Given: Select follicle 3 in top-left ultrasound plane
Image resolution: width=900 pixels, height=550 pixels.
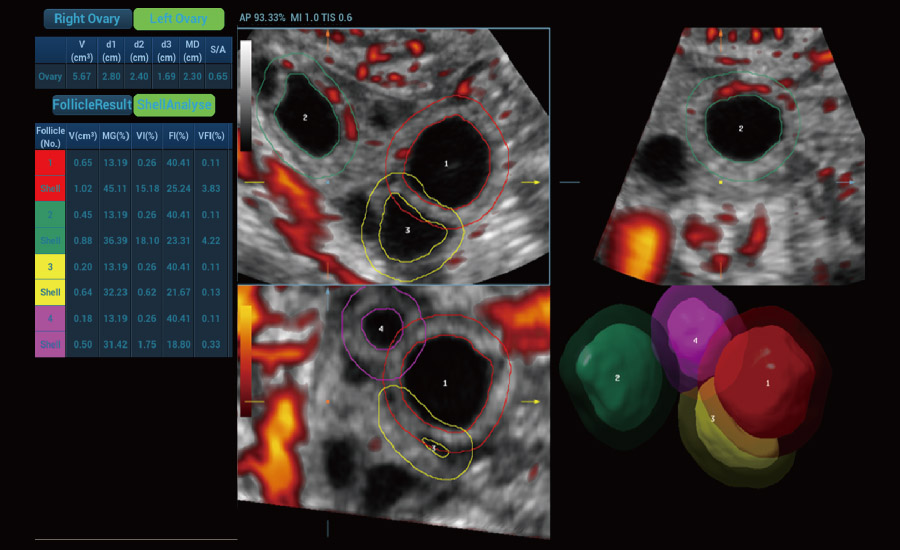Looking at the screenshot, I should tap(408, 230).
